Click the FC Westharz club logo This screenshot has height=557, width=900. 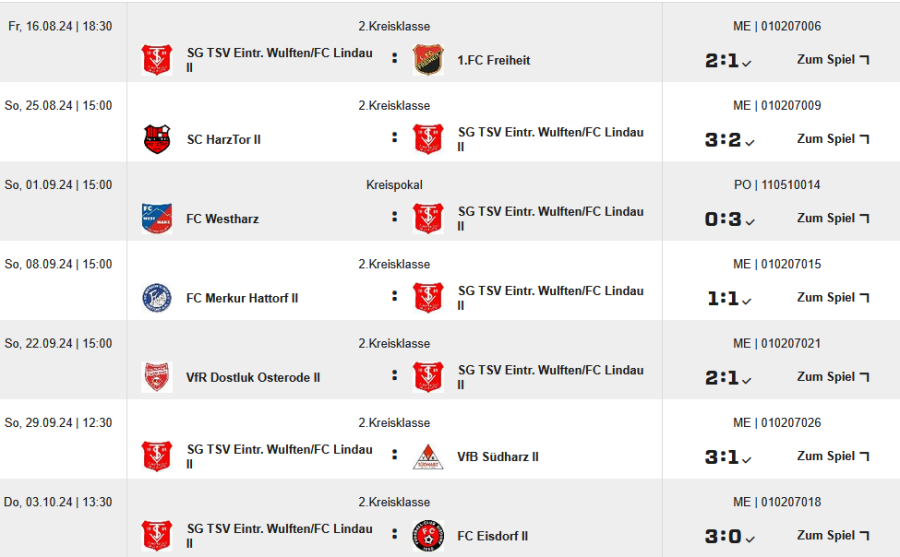click(157, 218)
